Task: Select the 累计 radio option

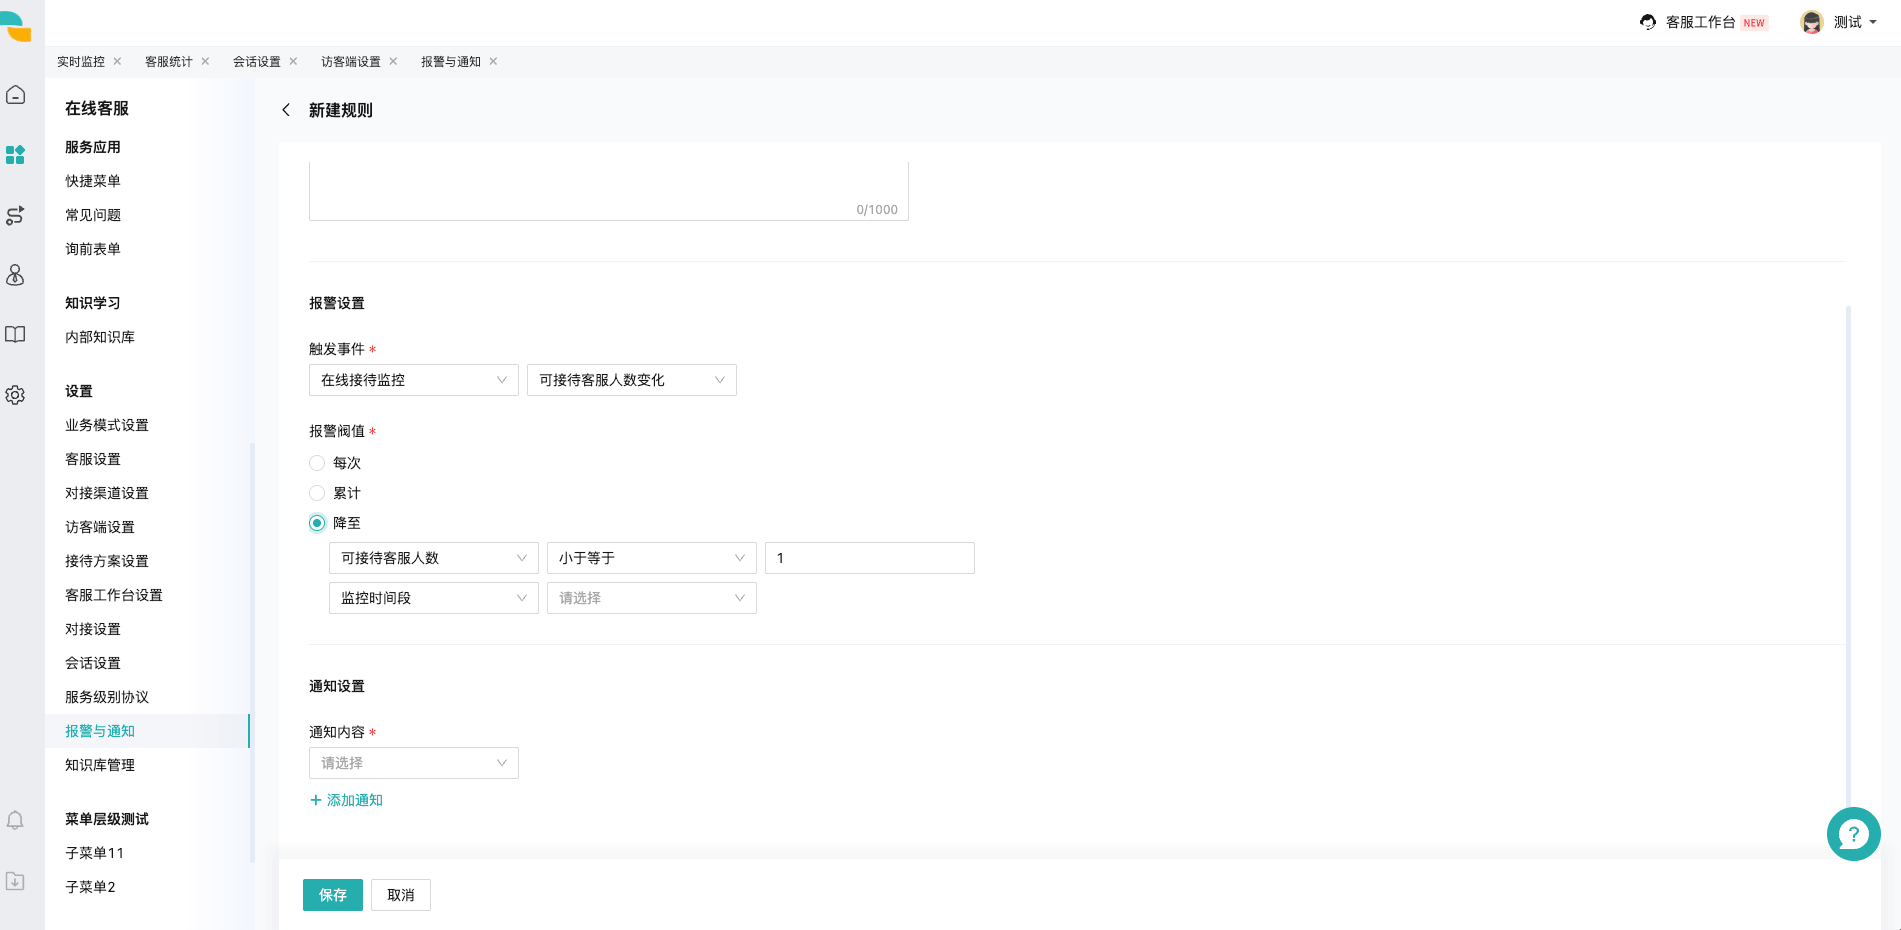Action: [x=317, y=493]
